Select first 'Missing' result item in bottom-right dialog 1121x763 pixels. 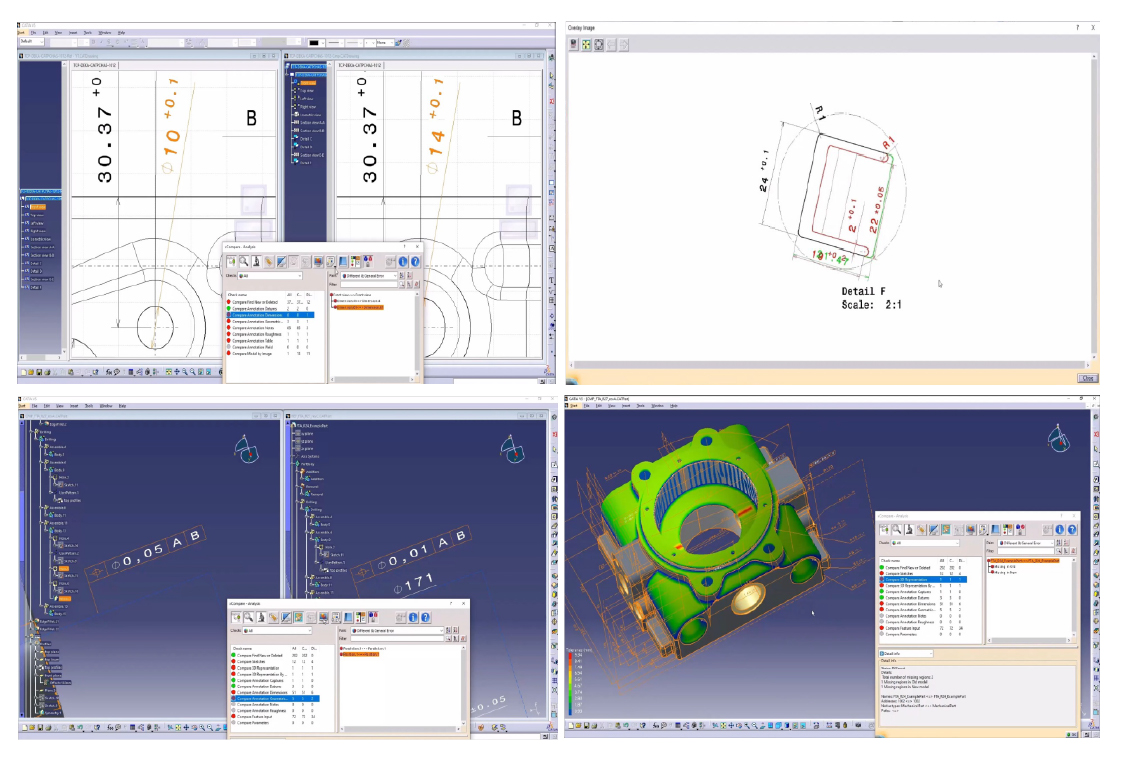pyautogui.click(x=1005, y=566)
